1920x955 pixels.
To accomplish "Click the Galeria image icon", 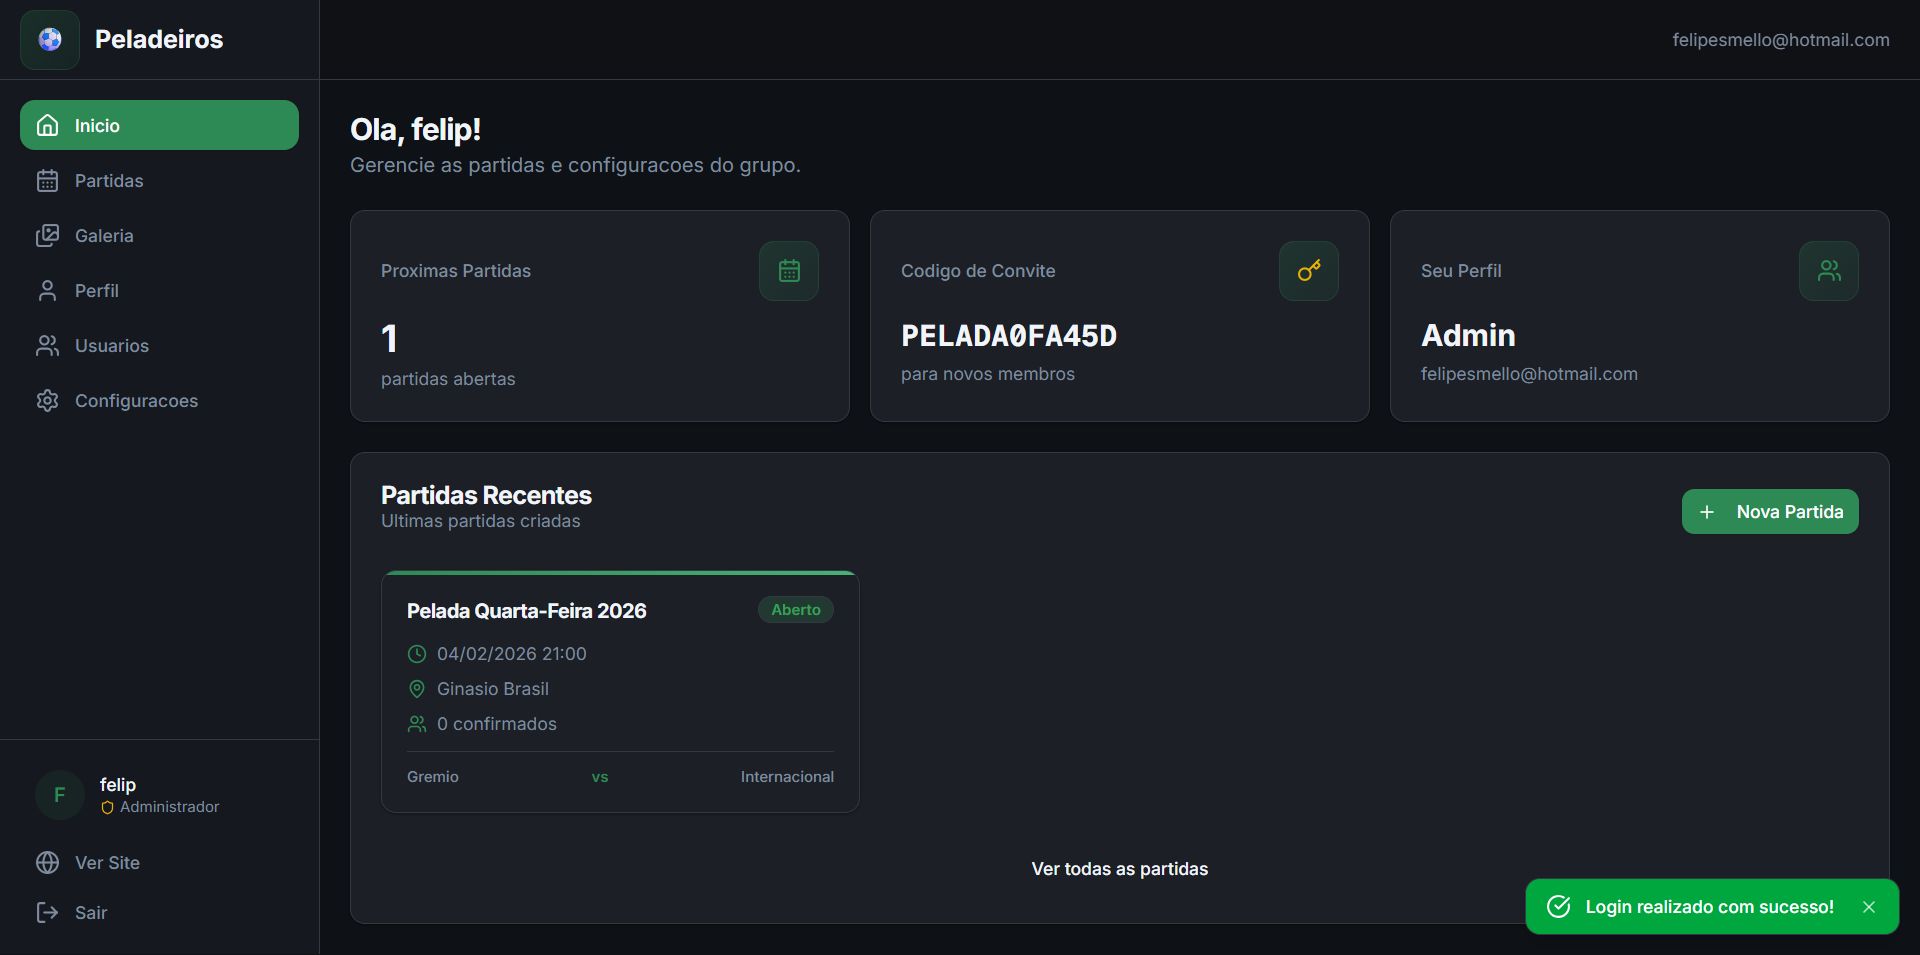I will click(47, 235).
